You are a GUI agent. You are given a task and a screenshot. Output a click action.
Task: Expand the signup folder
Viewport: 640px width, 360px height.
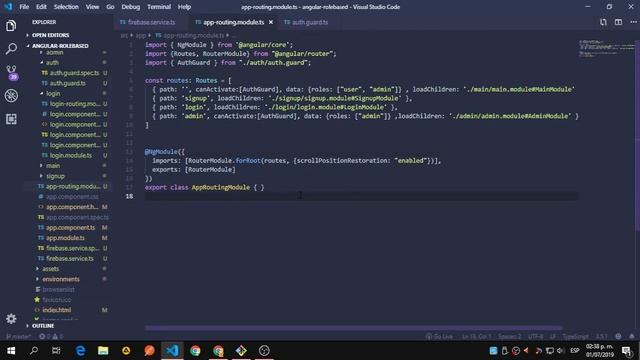tap(55, 176)
